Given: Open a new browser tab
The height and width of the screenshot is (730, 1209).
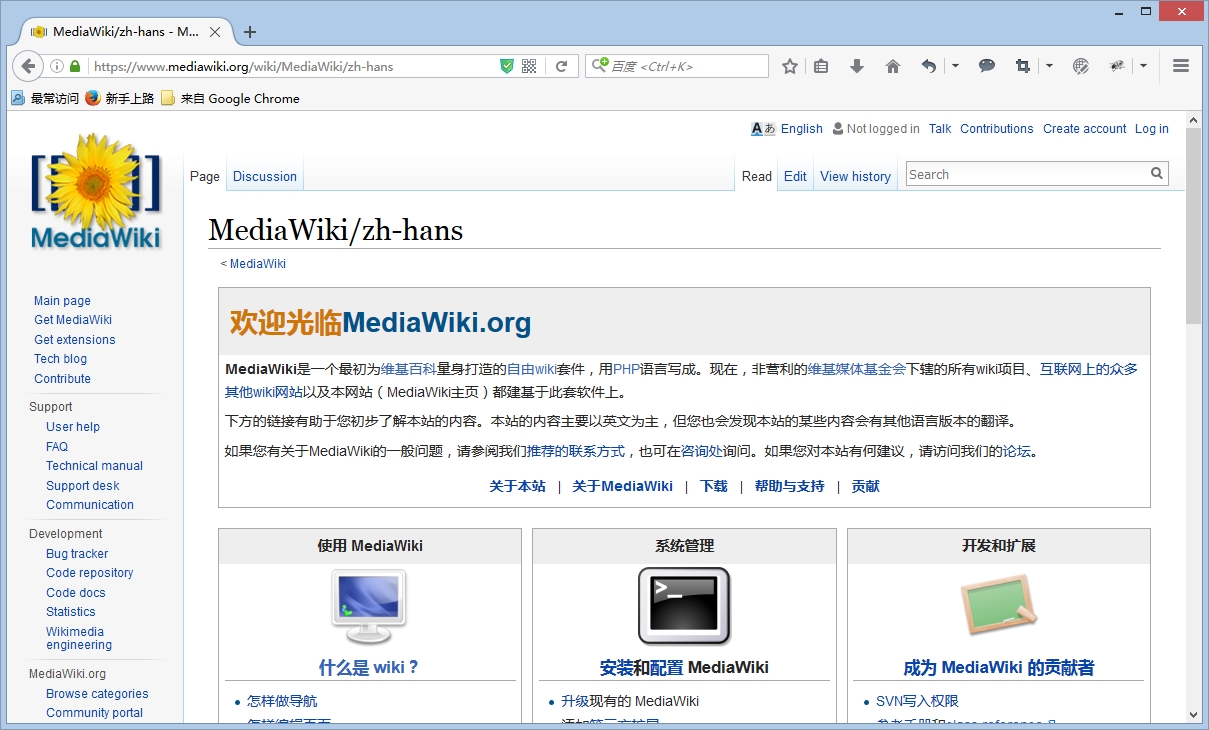Looking at the screenshot, I should click(x=250, y=32).
